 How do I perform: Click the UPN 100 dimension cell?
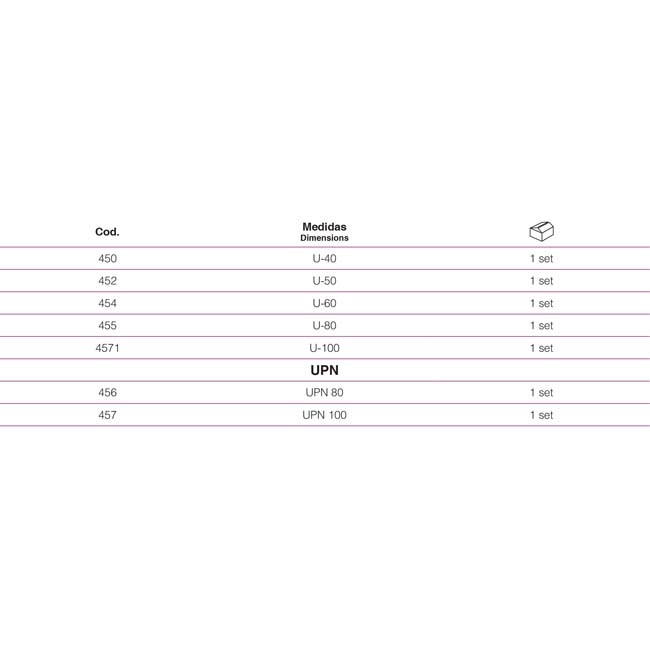coord(325,415)
